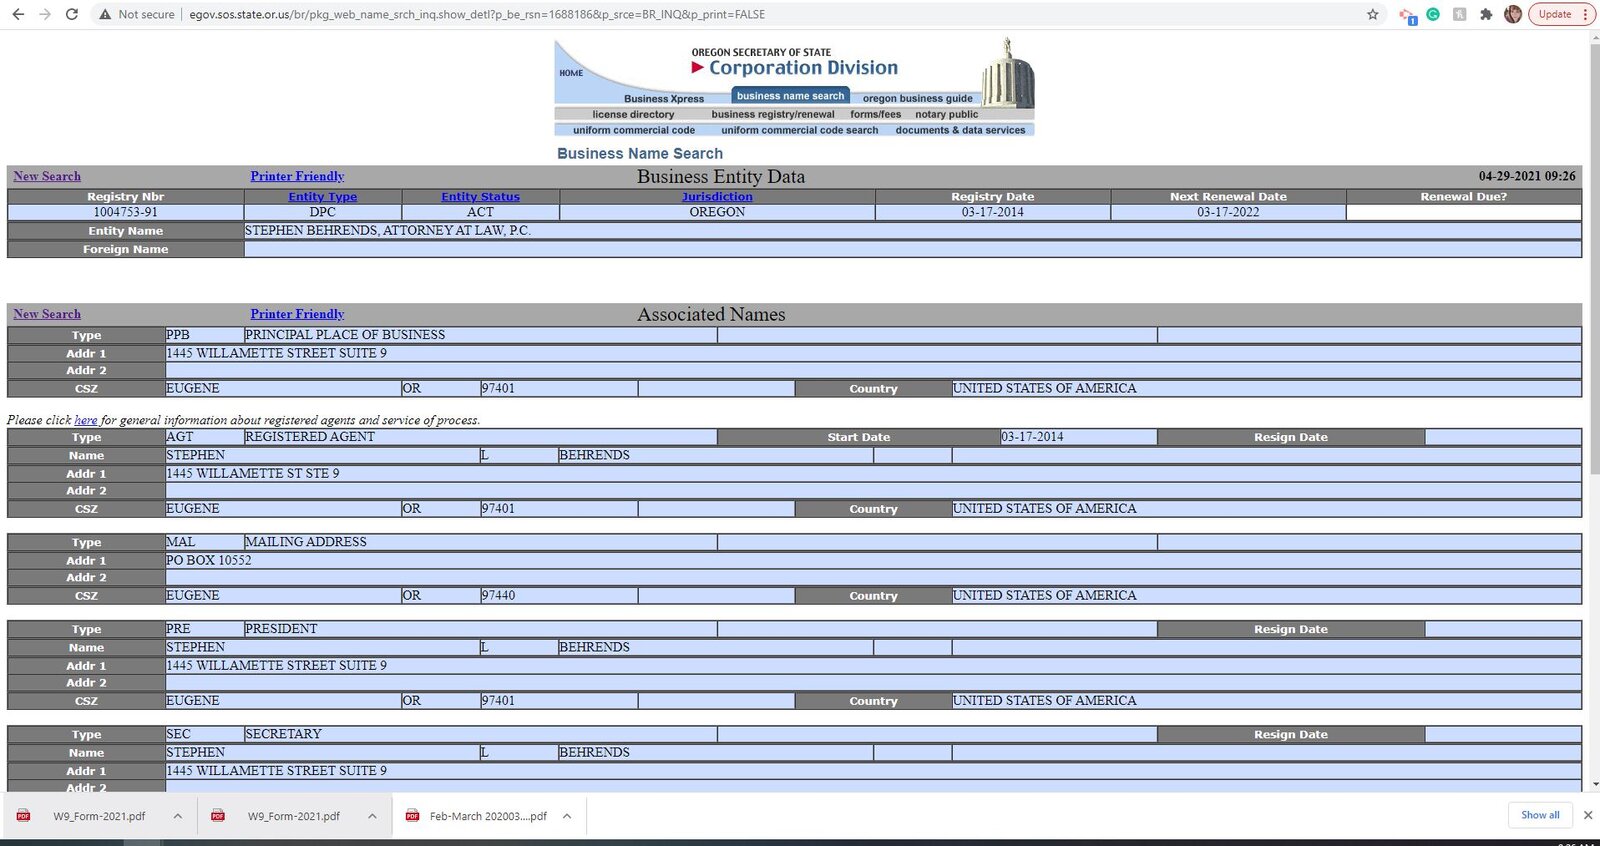Click the SECRETARY type text

click(284, 734)
